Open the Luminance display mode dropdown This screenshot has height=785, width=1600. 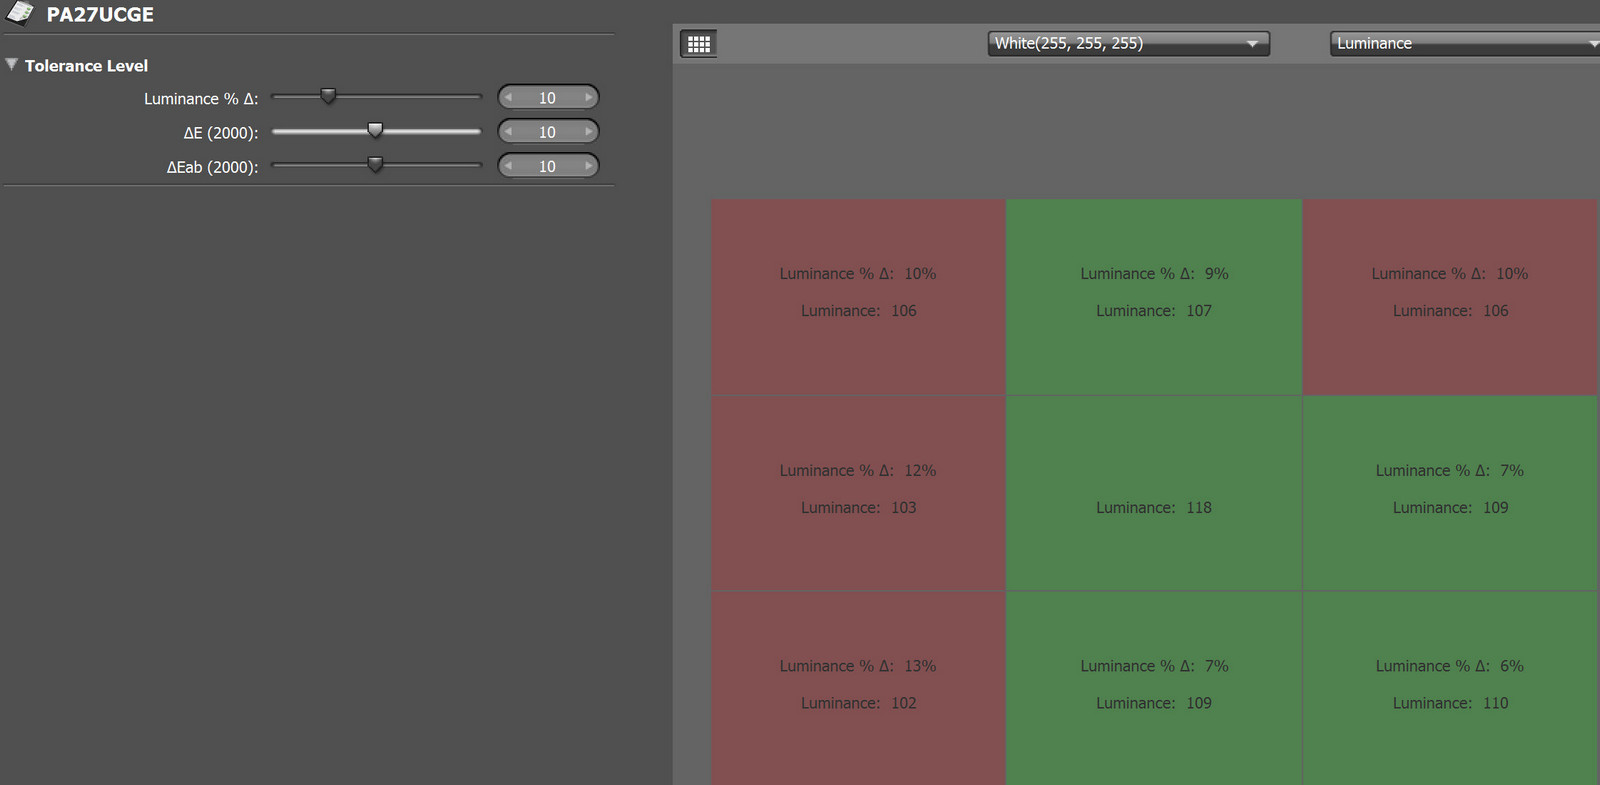click(1464, 44)
